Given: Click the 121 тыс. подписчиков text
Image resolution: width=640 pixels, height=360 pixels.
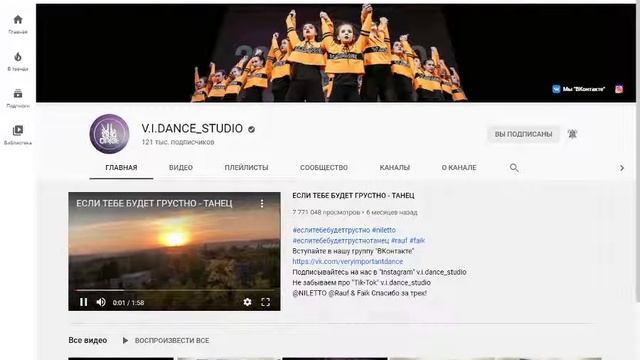Looking at the screenshot, I should (178, 142).
